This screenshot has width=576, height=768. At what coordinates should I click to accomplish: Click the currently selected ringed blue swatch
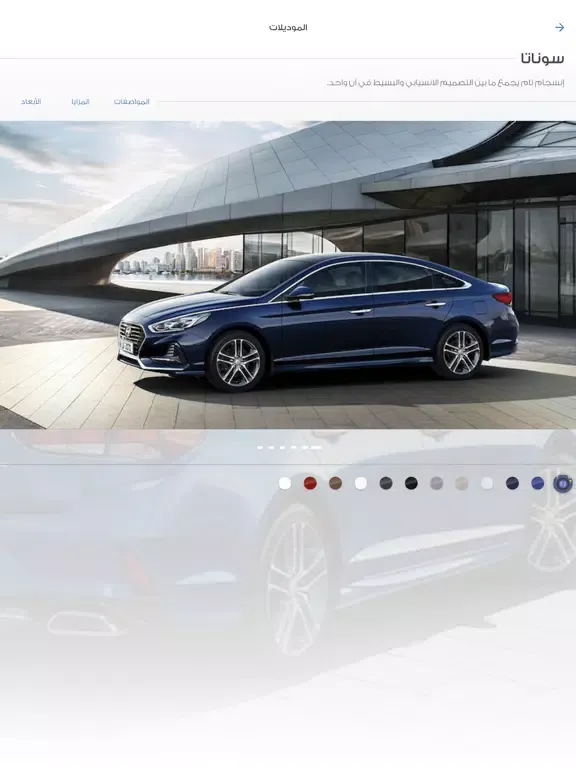[x=563, y=483]
